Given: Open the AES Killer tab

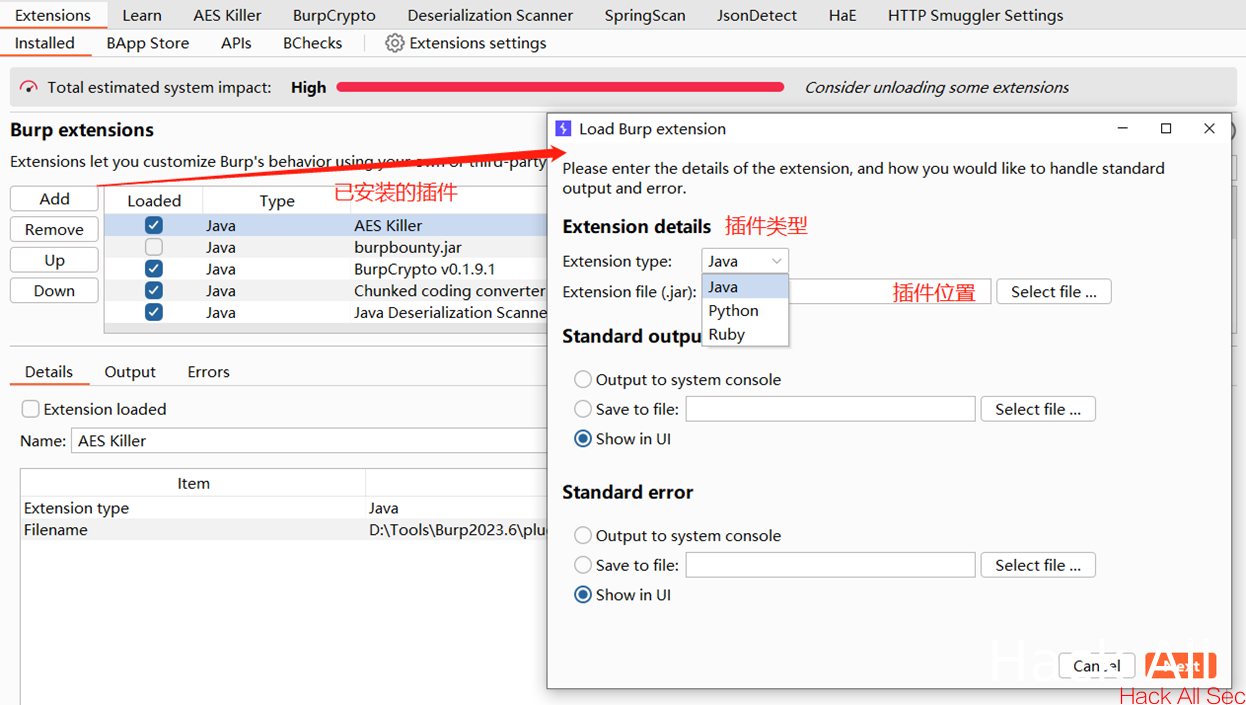Looking at the screenshot, I should (227, 15).
